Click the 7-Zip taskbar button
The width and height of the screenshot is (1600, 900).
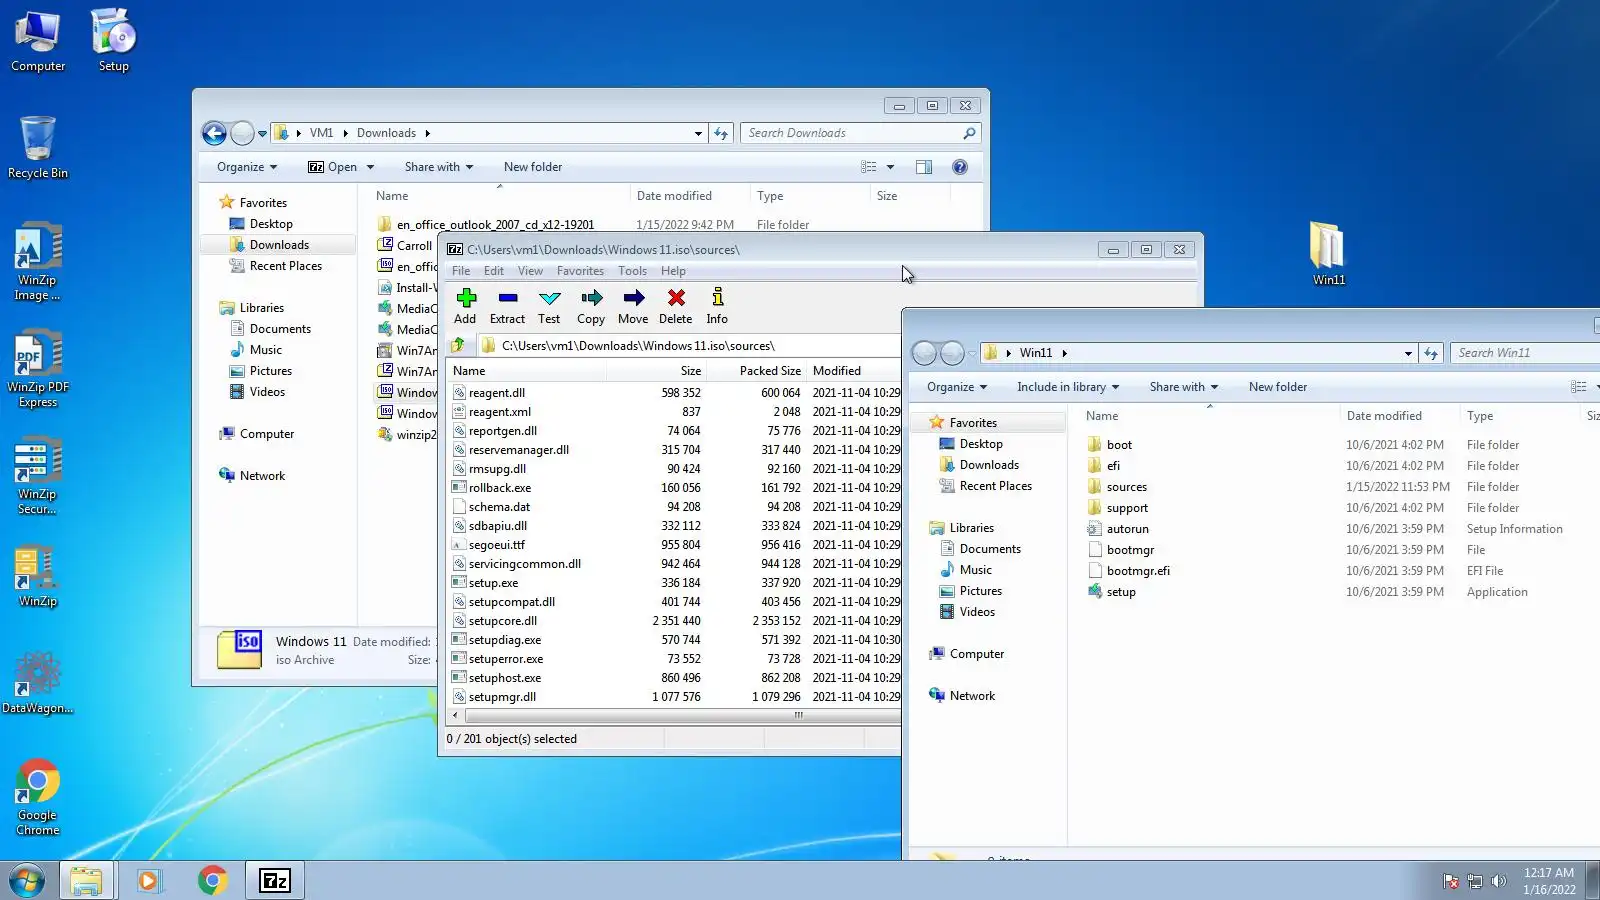pos(275,881)
